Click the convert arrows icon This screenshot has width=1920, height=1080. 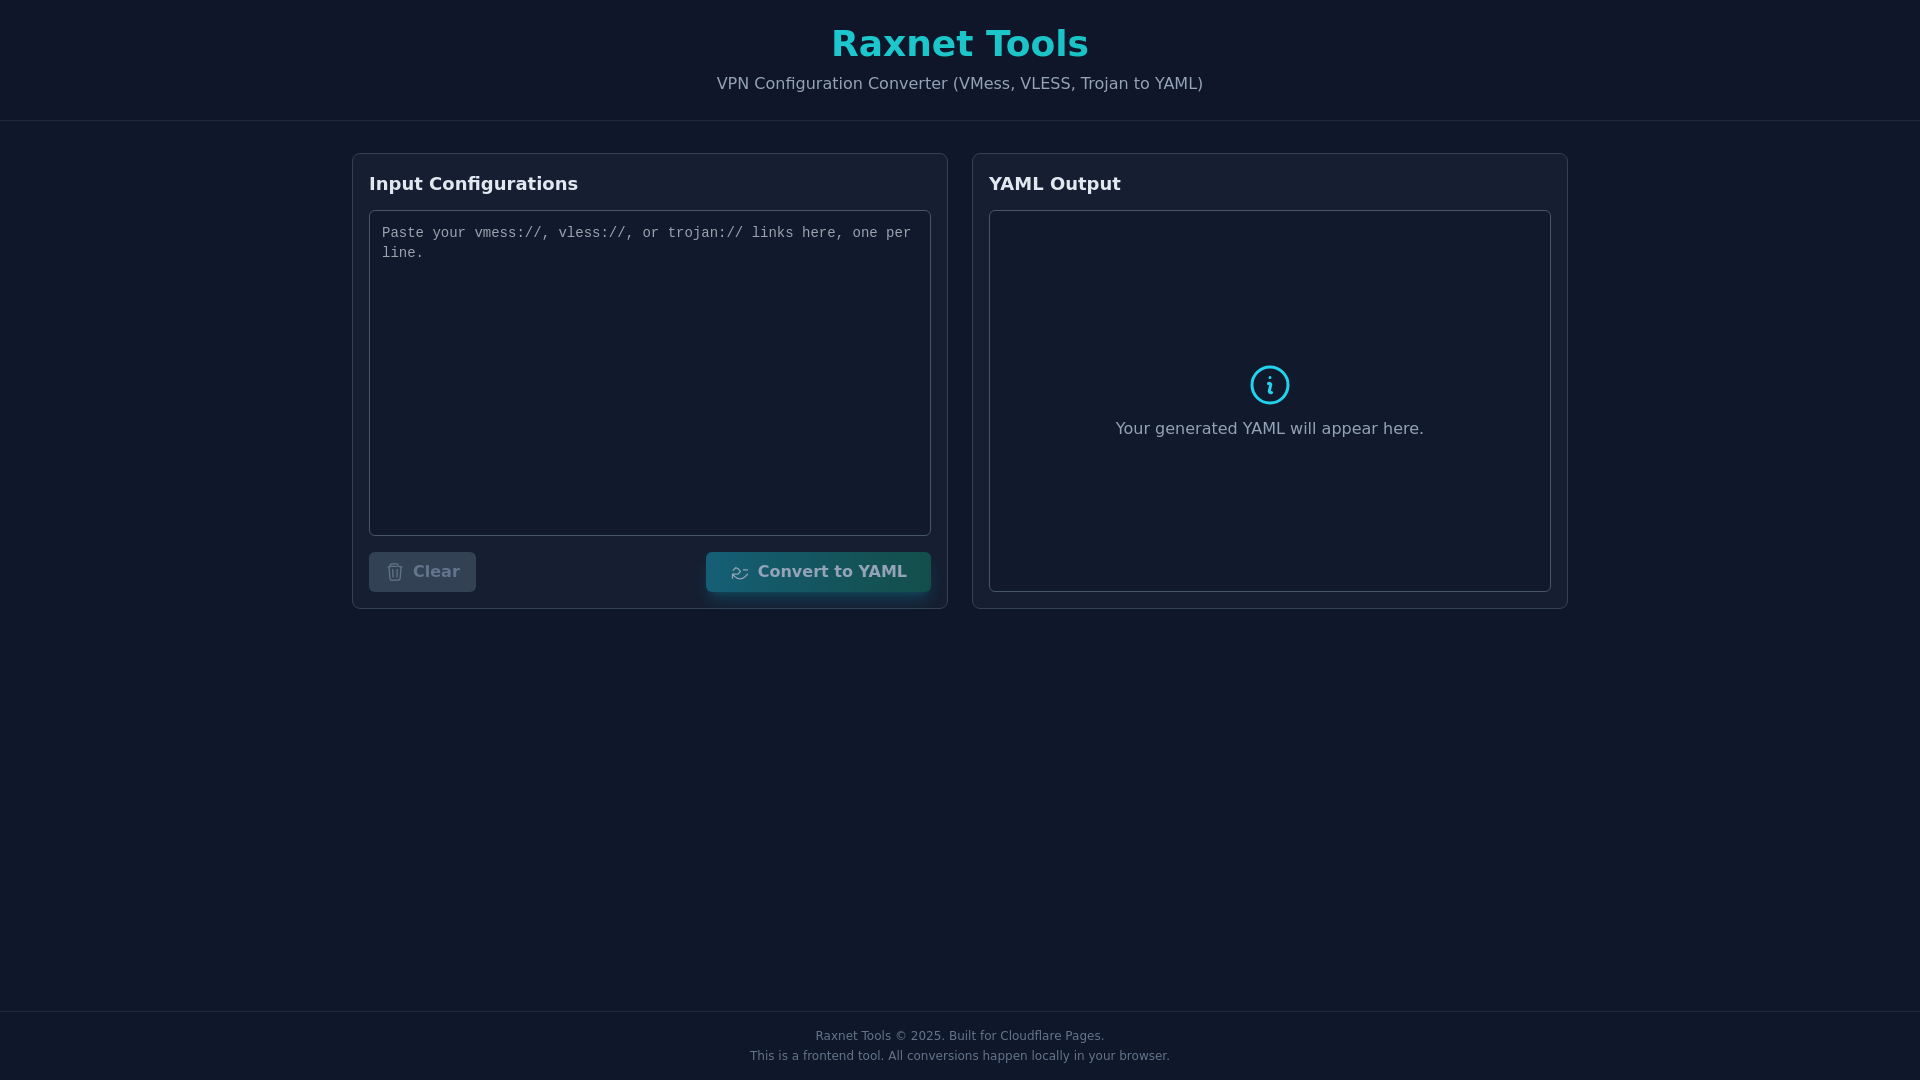pos(740,573)
